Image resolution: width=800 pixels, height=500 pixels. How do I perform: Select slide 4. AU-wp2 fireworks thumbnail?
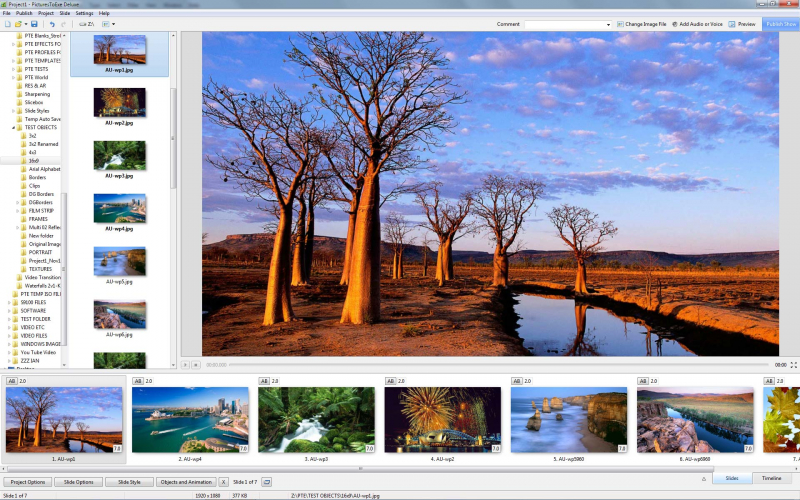[x=442, y=419]
